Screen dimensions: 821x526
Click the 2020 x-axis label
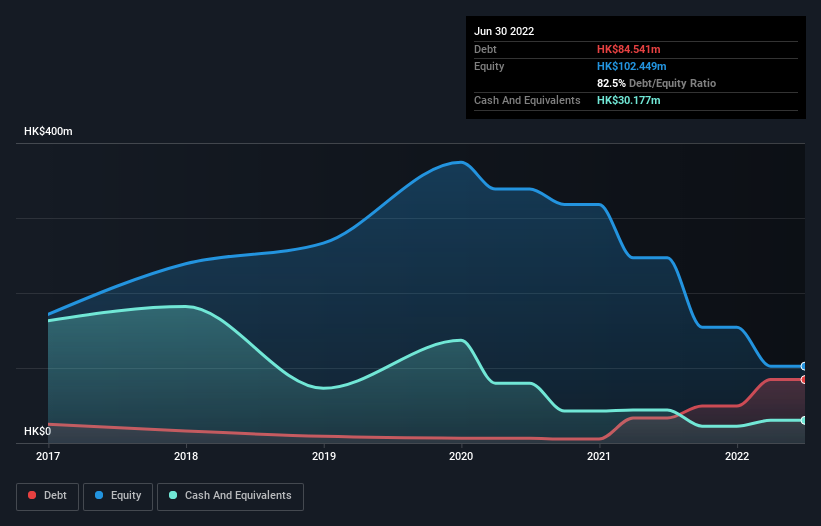point(461,456)
